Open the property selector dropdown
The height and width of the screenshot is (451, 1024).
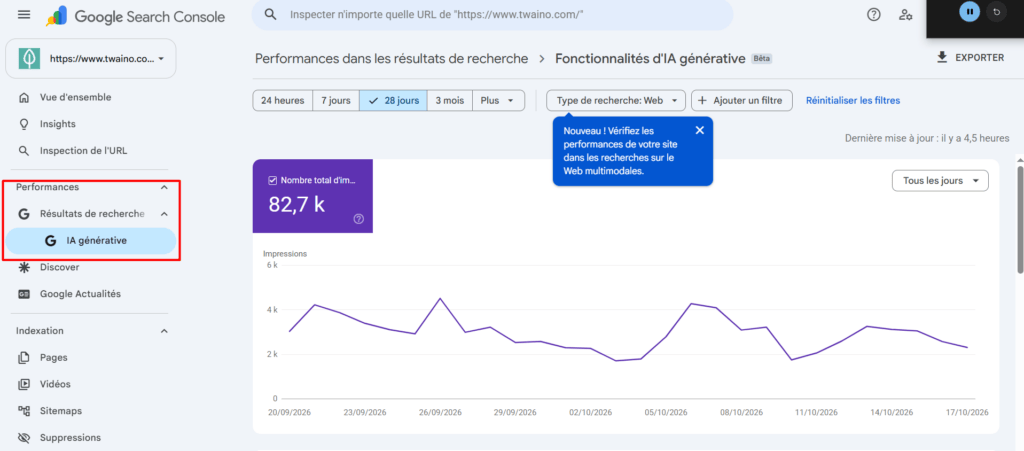(x=91, y=59)
